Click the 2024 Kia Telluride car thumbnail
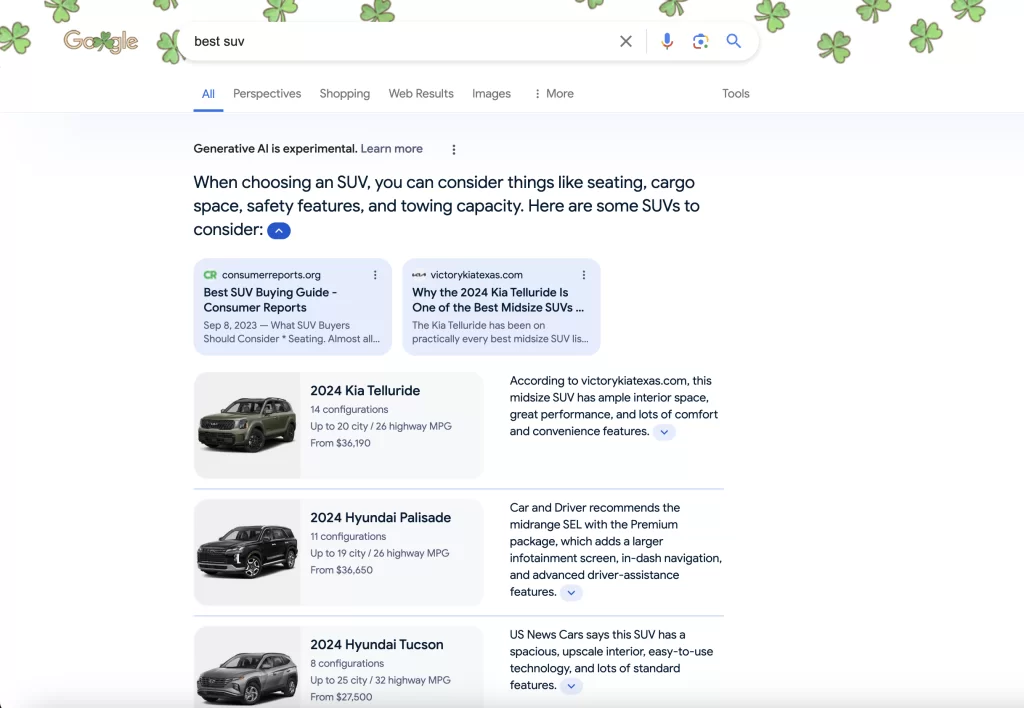The image size is (1024, 708). pyautogui.click(x=247, y=425)
